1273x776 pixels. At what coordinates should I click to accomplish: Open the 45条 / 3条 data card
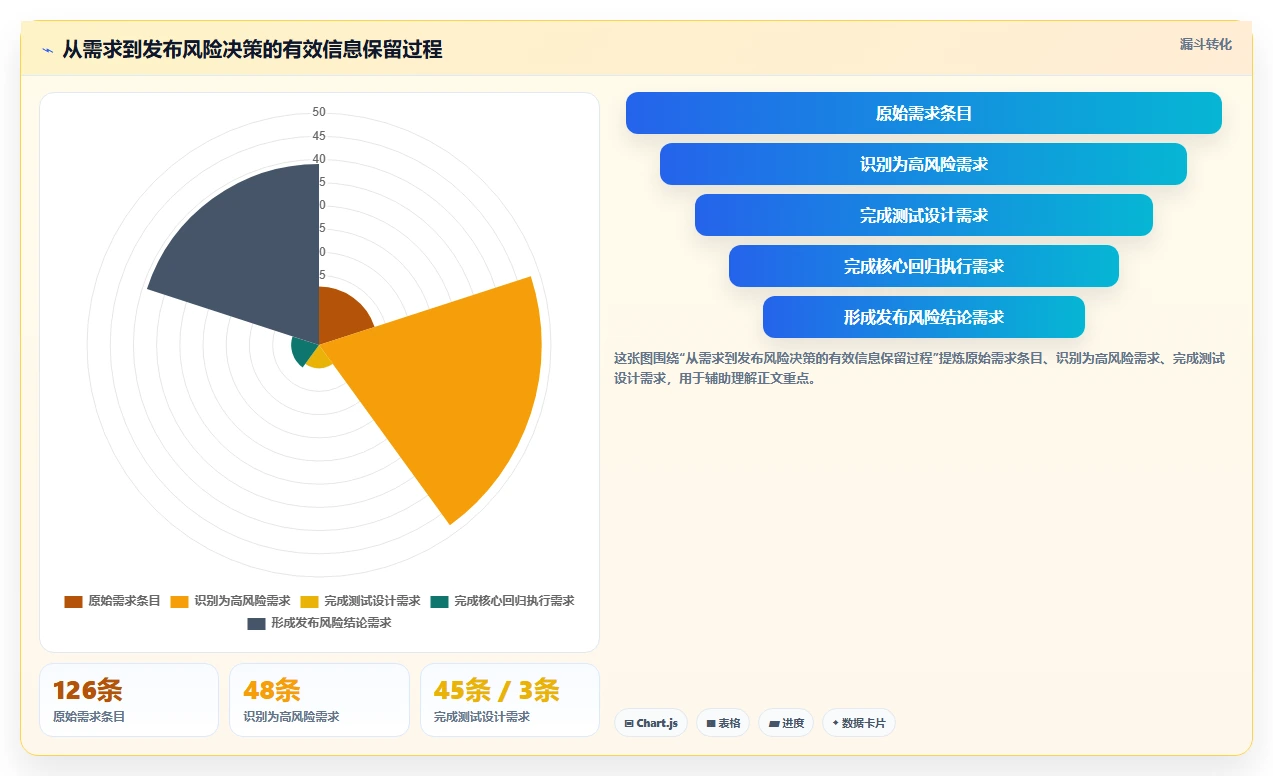(x=510, y=700)
